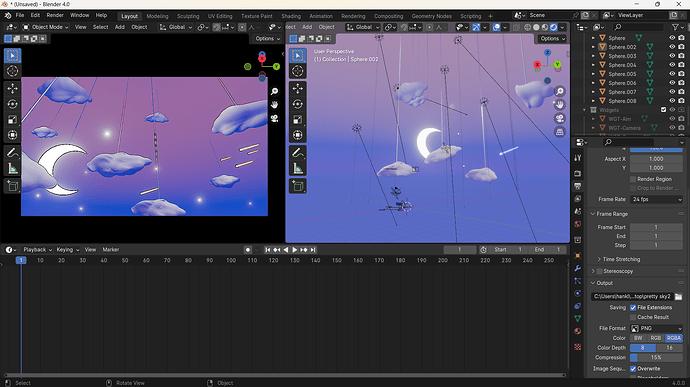The height and width of the screenshot is (387, 690).
Task: Open the Frame Rate 24 fps dropdown
Action: pos(656,199)
